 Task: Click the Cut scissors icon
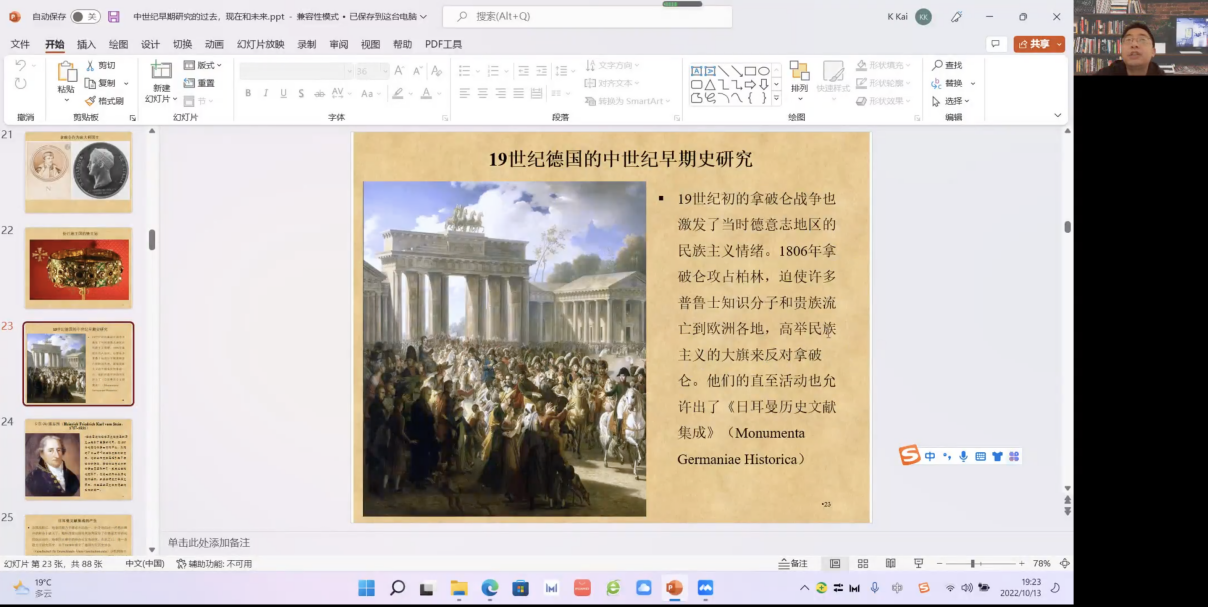pos(90,66)
